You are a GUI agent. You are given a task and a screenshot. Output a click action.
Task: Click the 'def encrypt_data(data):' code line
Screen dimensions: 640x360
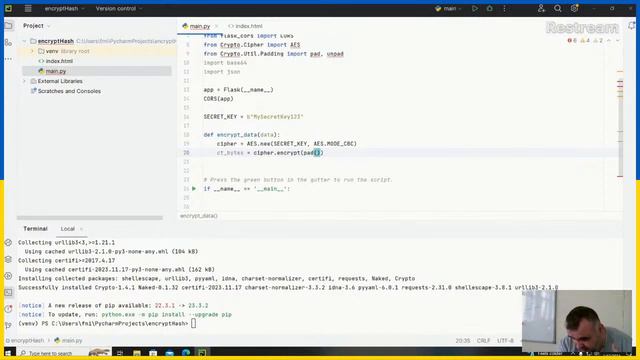tap(242, 135)
